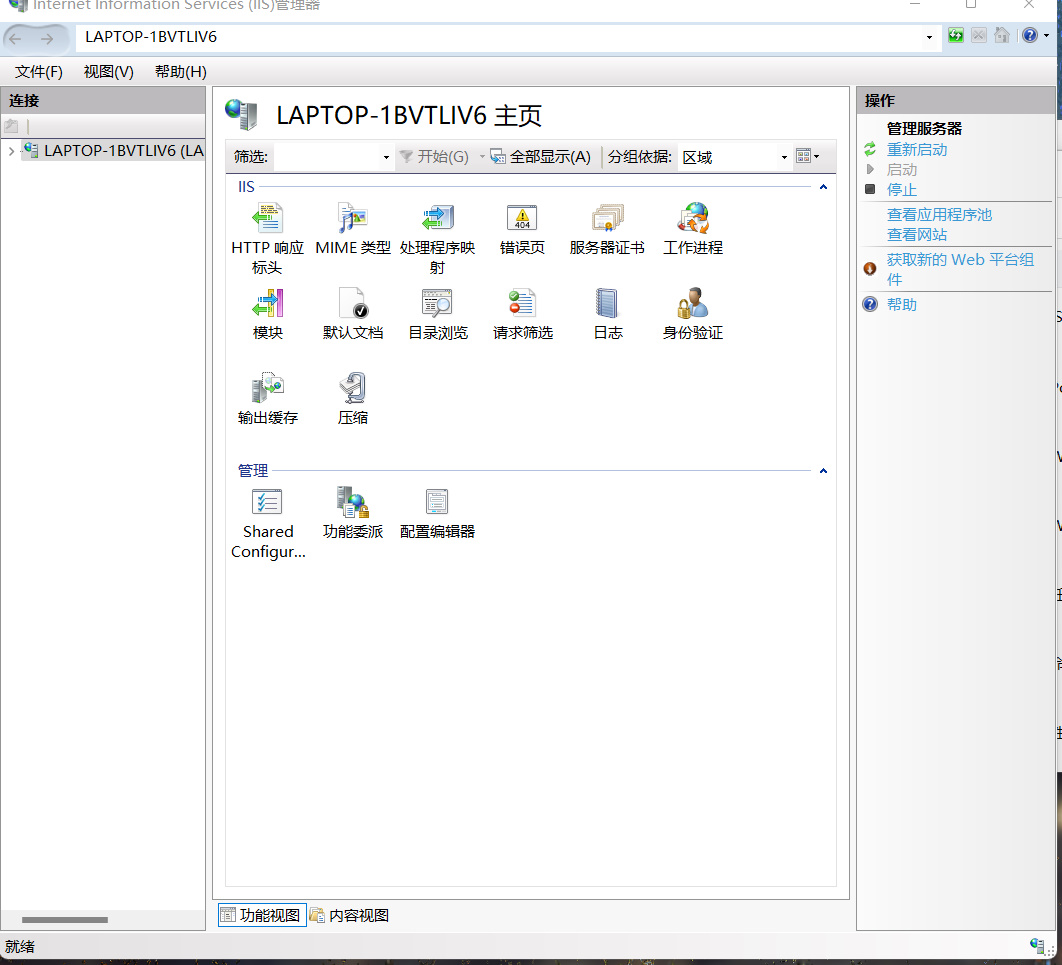
Task: Select the LAPTOP-1BVTLIV6 server in the tree
Action: 113,150
